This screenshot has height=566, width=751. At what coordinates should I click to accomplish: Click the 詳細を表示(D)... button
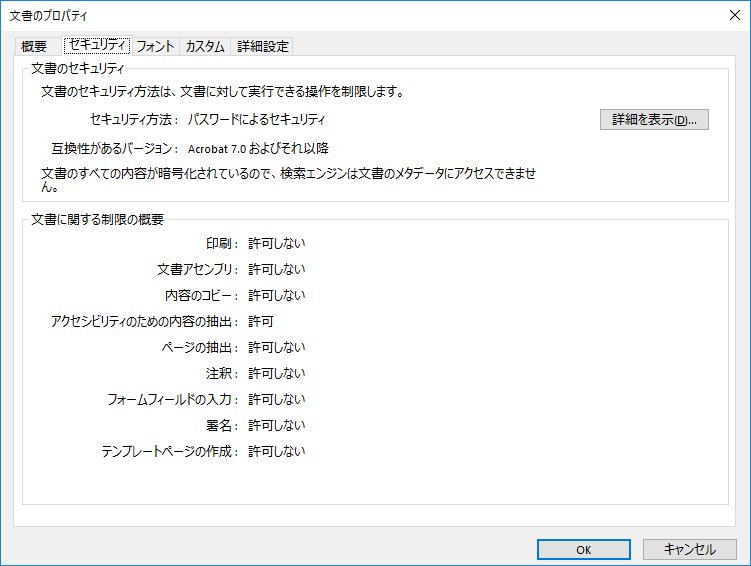click(654, 120)
